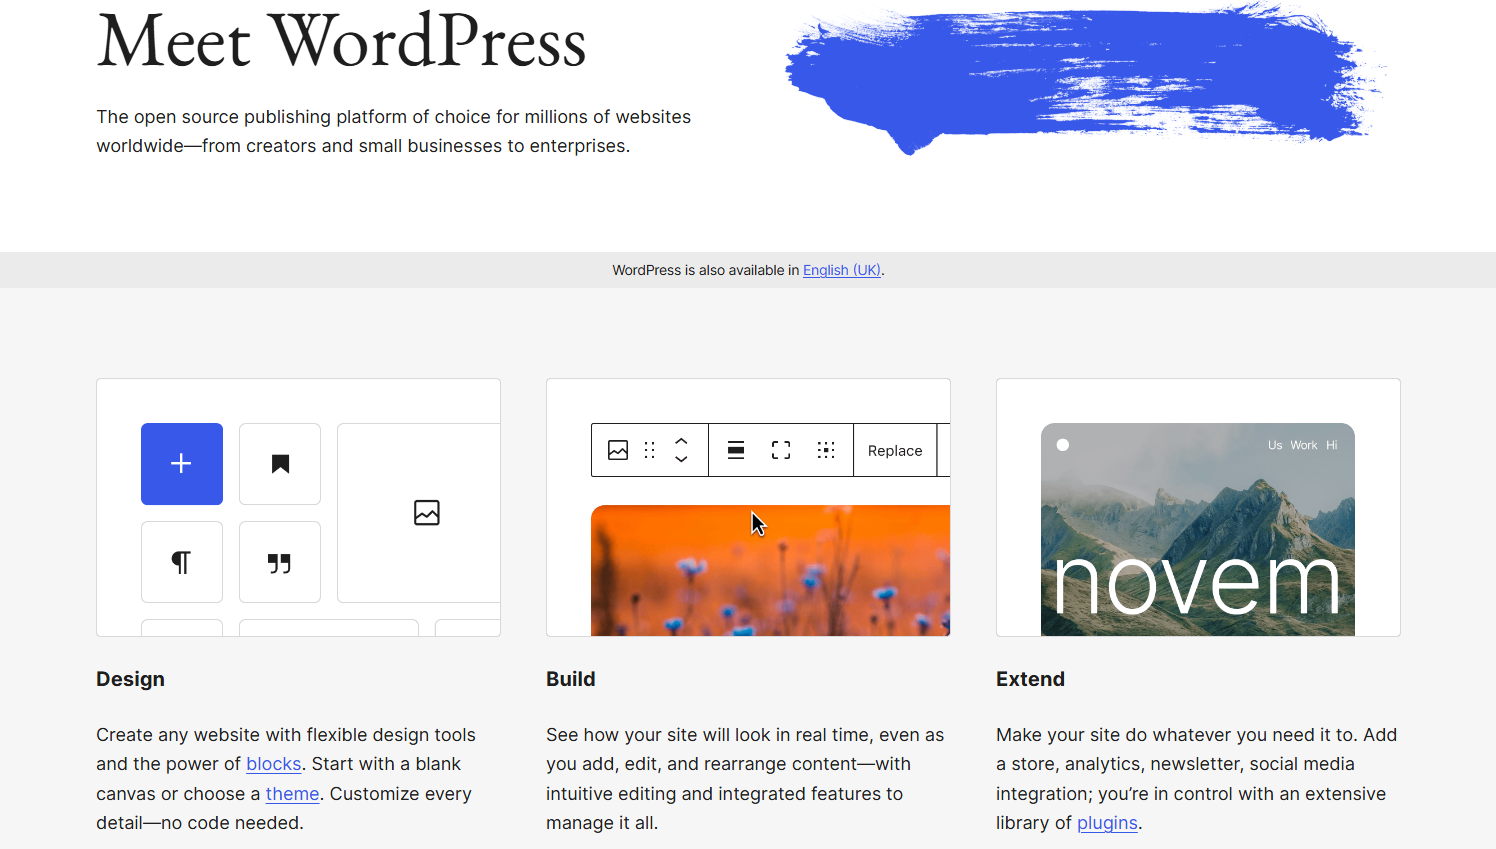This screenshot has width=1496, height=849.
Task: Select the Quote block icon
Action: (280, 562)
